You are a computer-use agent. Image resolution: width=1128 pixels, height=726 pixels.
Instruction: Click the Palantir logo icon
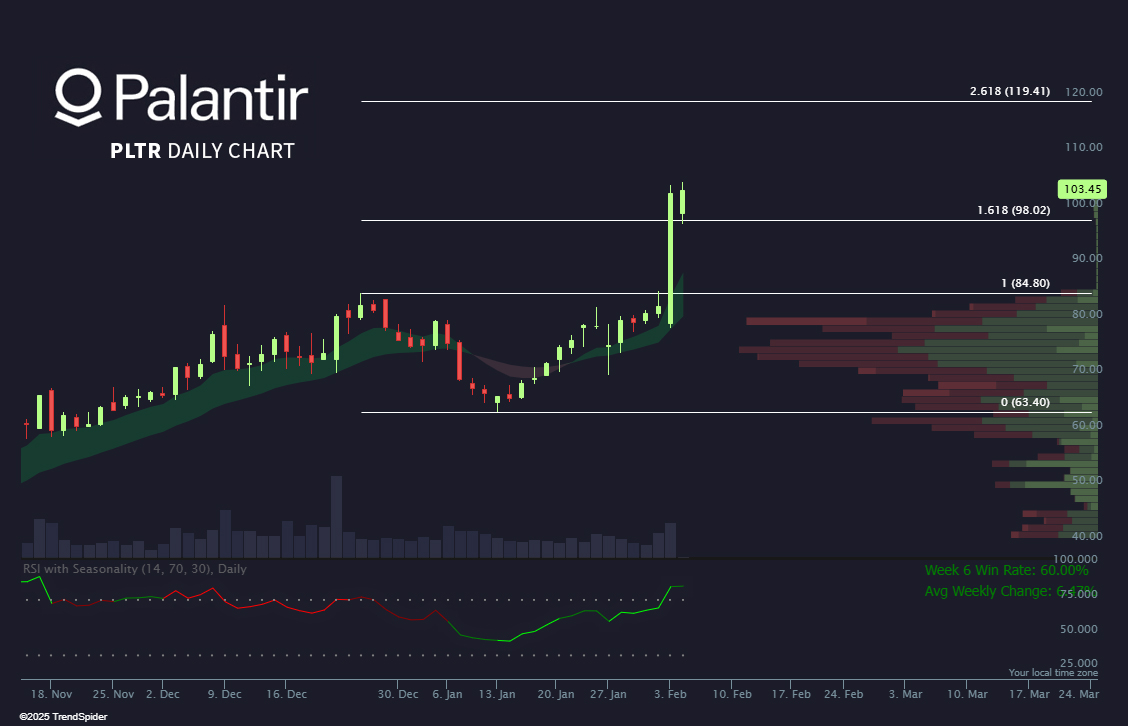(78, 97)
